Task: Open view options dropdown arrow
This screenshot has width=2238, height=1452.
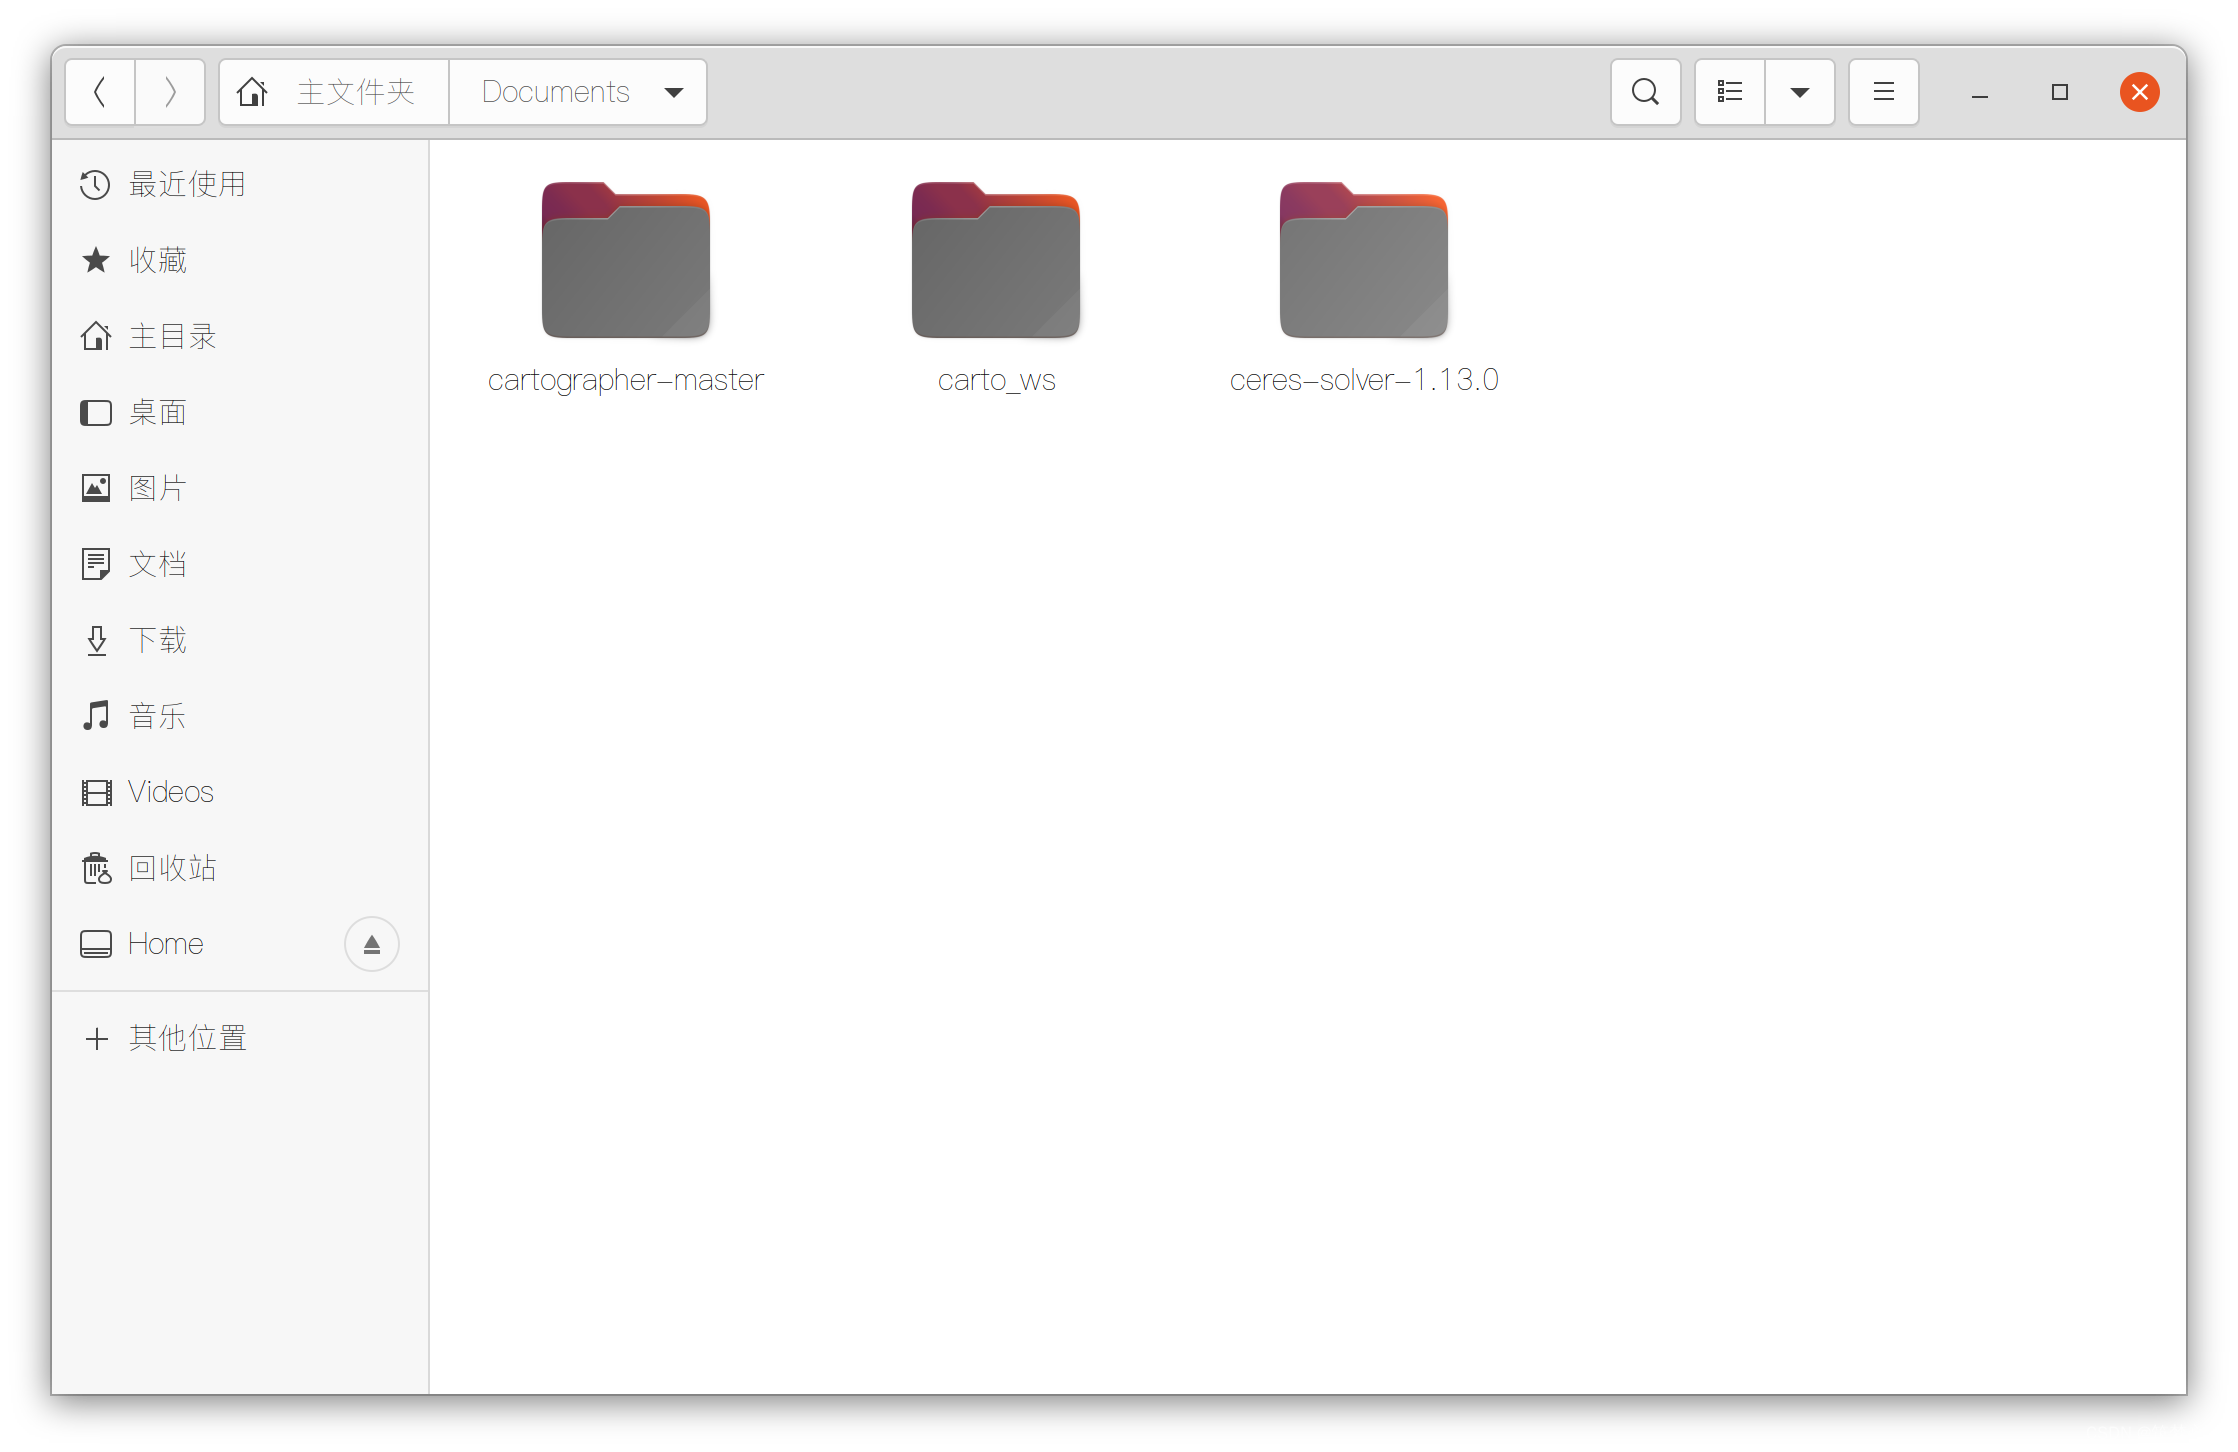Action: tap(1799, 92)
